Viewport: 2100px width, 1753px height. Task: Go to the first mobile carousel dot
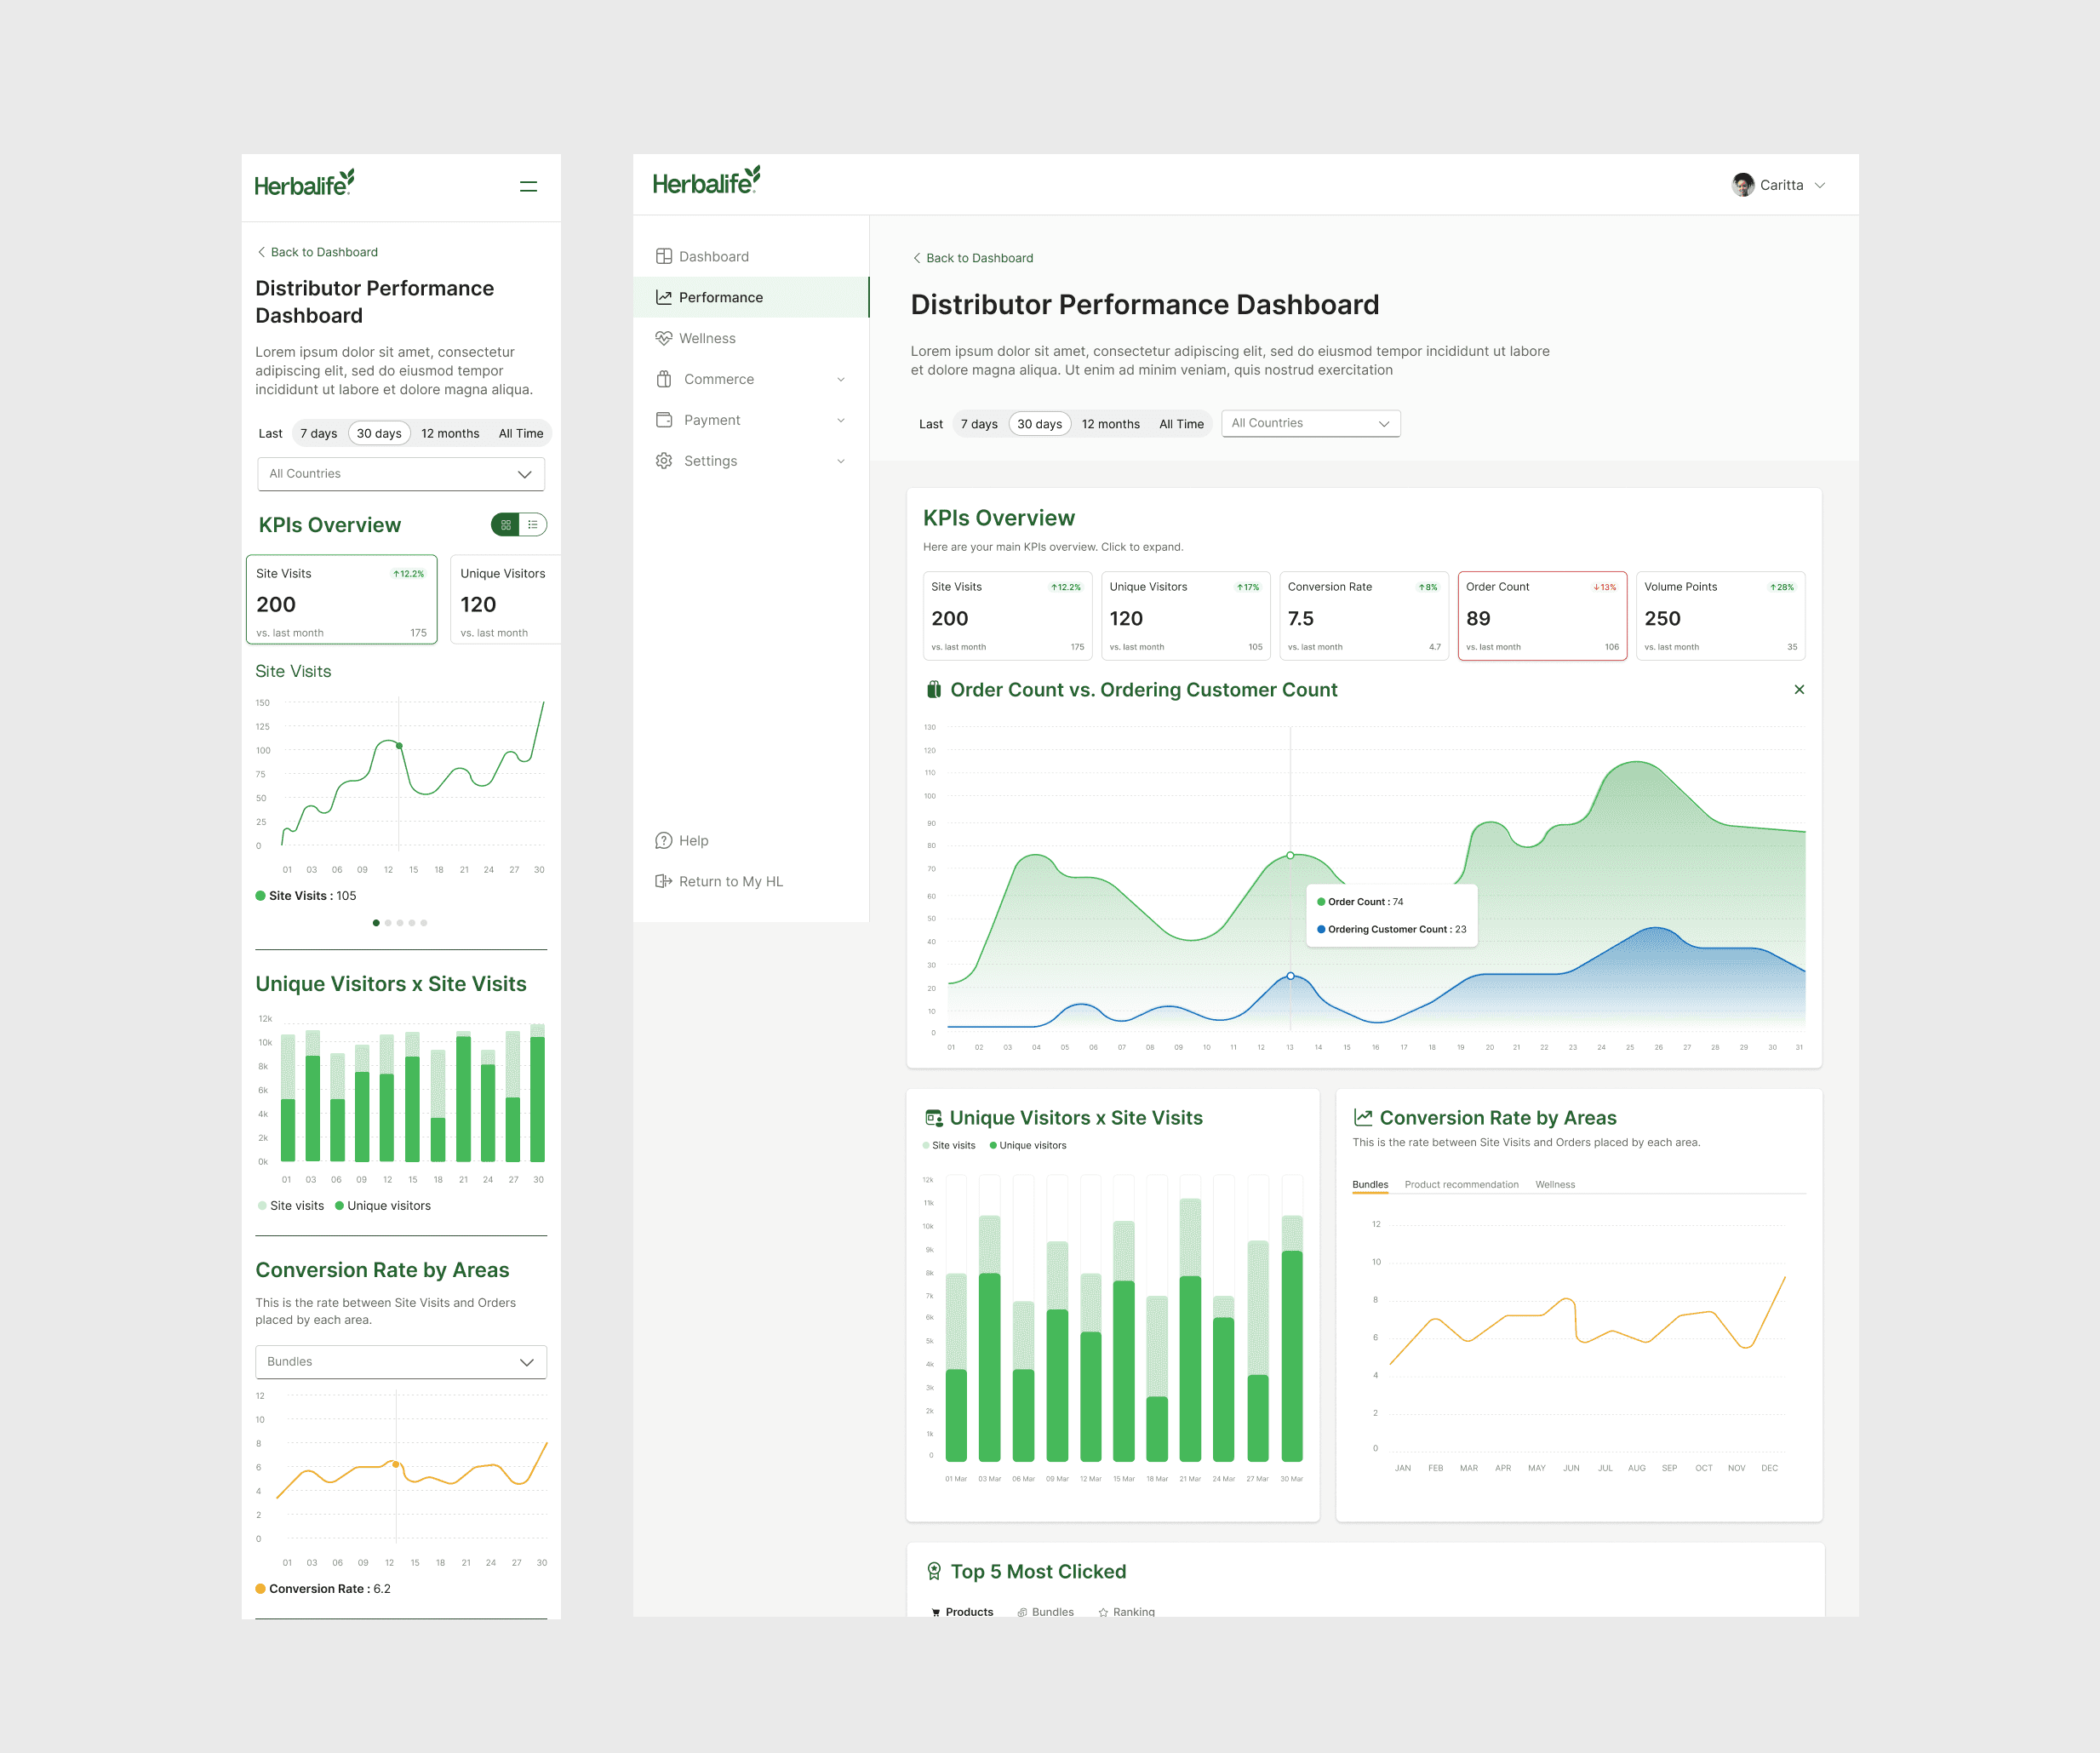pyautogui.click(x=376, y=923)
